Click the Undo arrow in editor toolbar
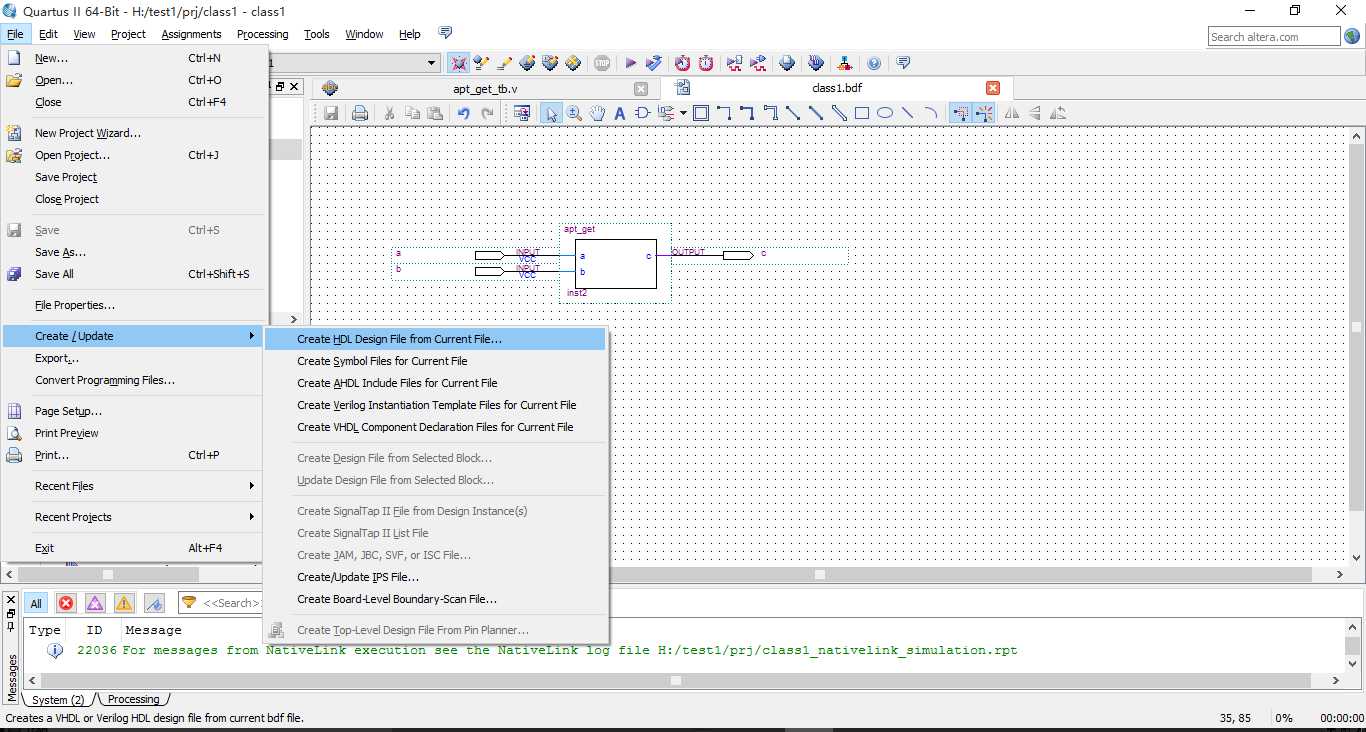Screen dimensions: 1366x732 463,113
